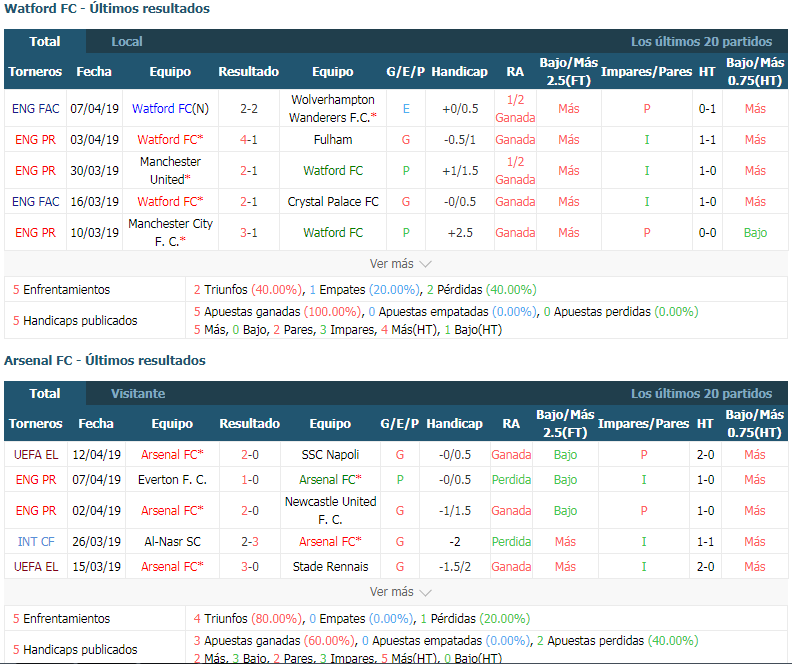The image size is (792, 664).
Task: Expand Watford's 'Ver más' chevron
Action: [x=425, y=264]
